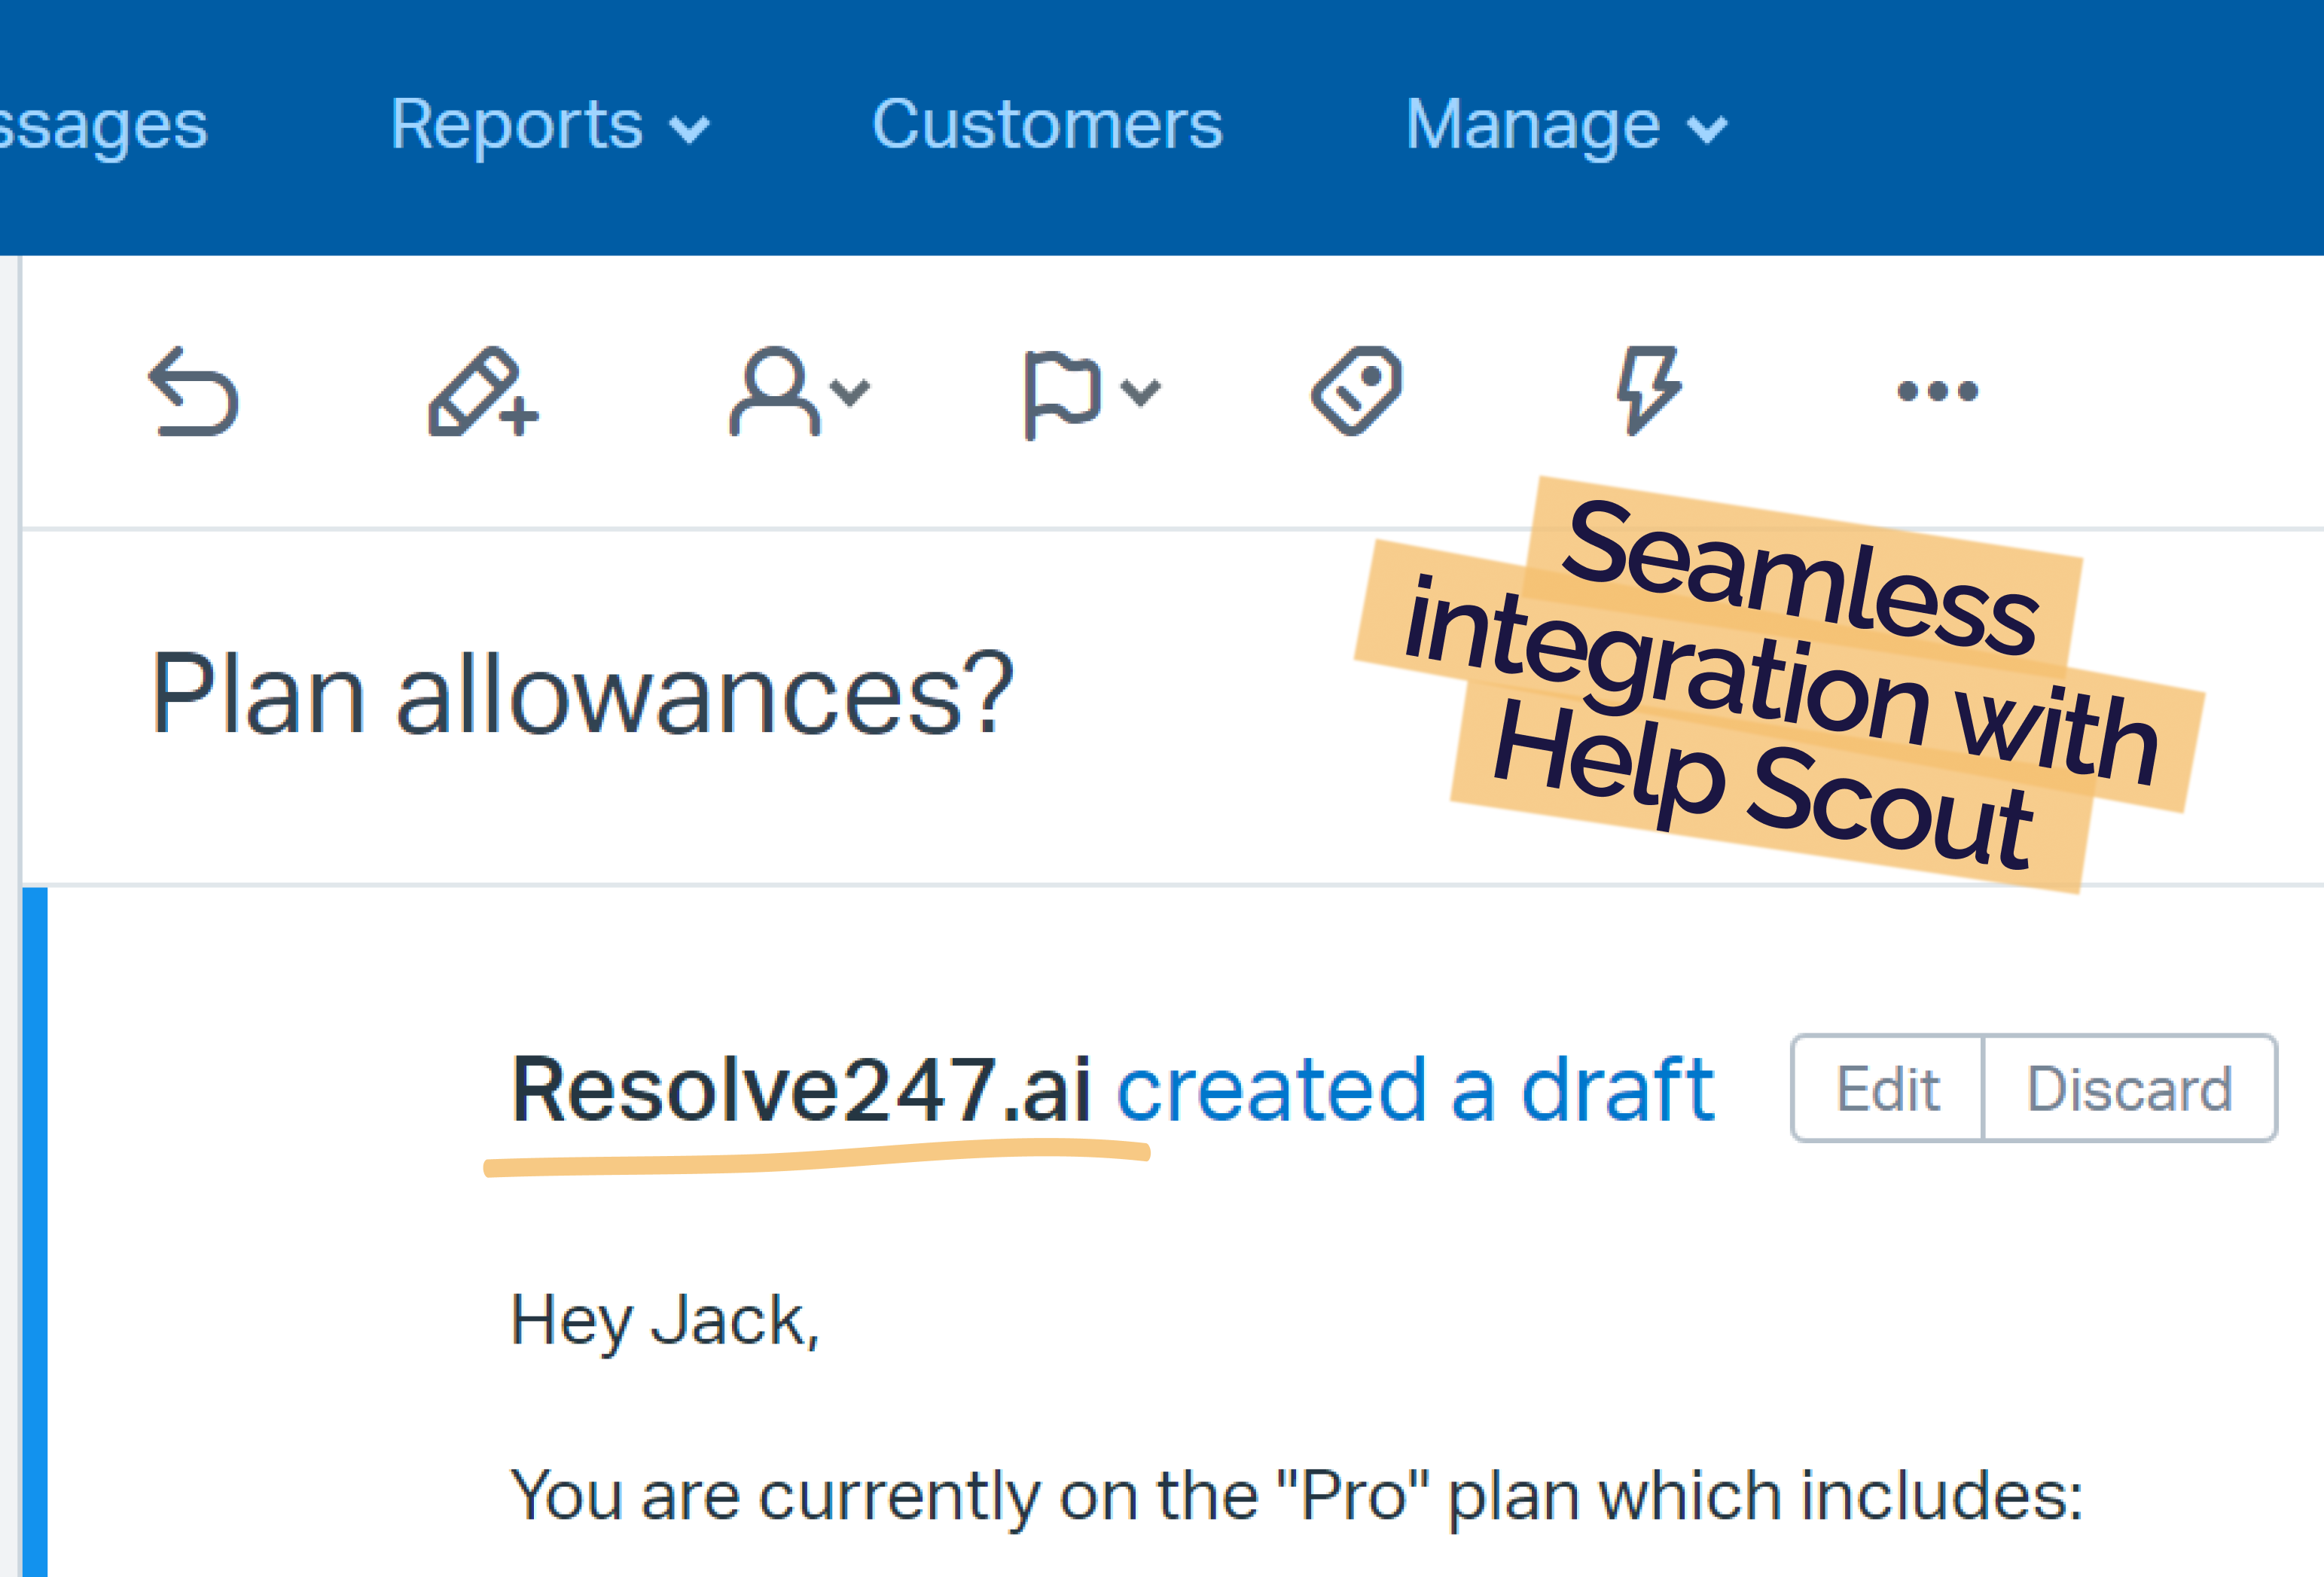Open the assign user icon
Image resolution: width=2324 pixels, height=1577 pixels.
point(774,391)
